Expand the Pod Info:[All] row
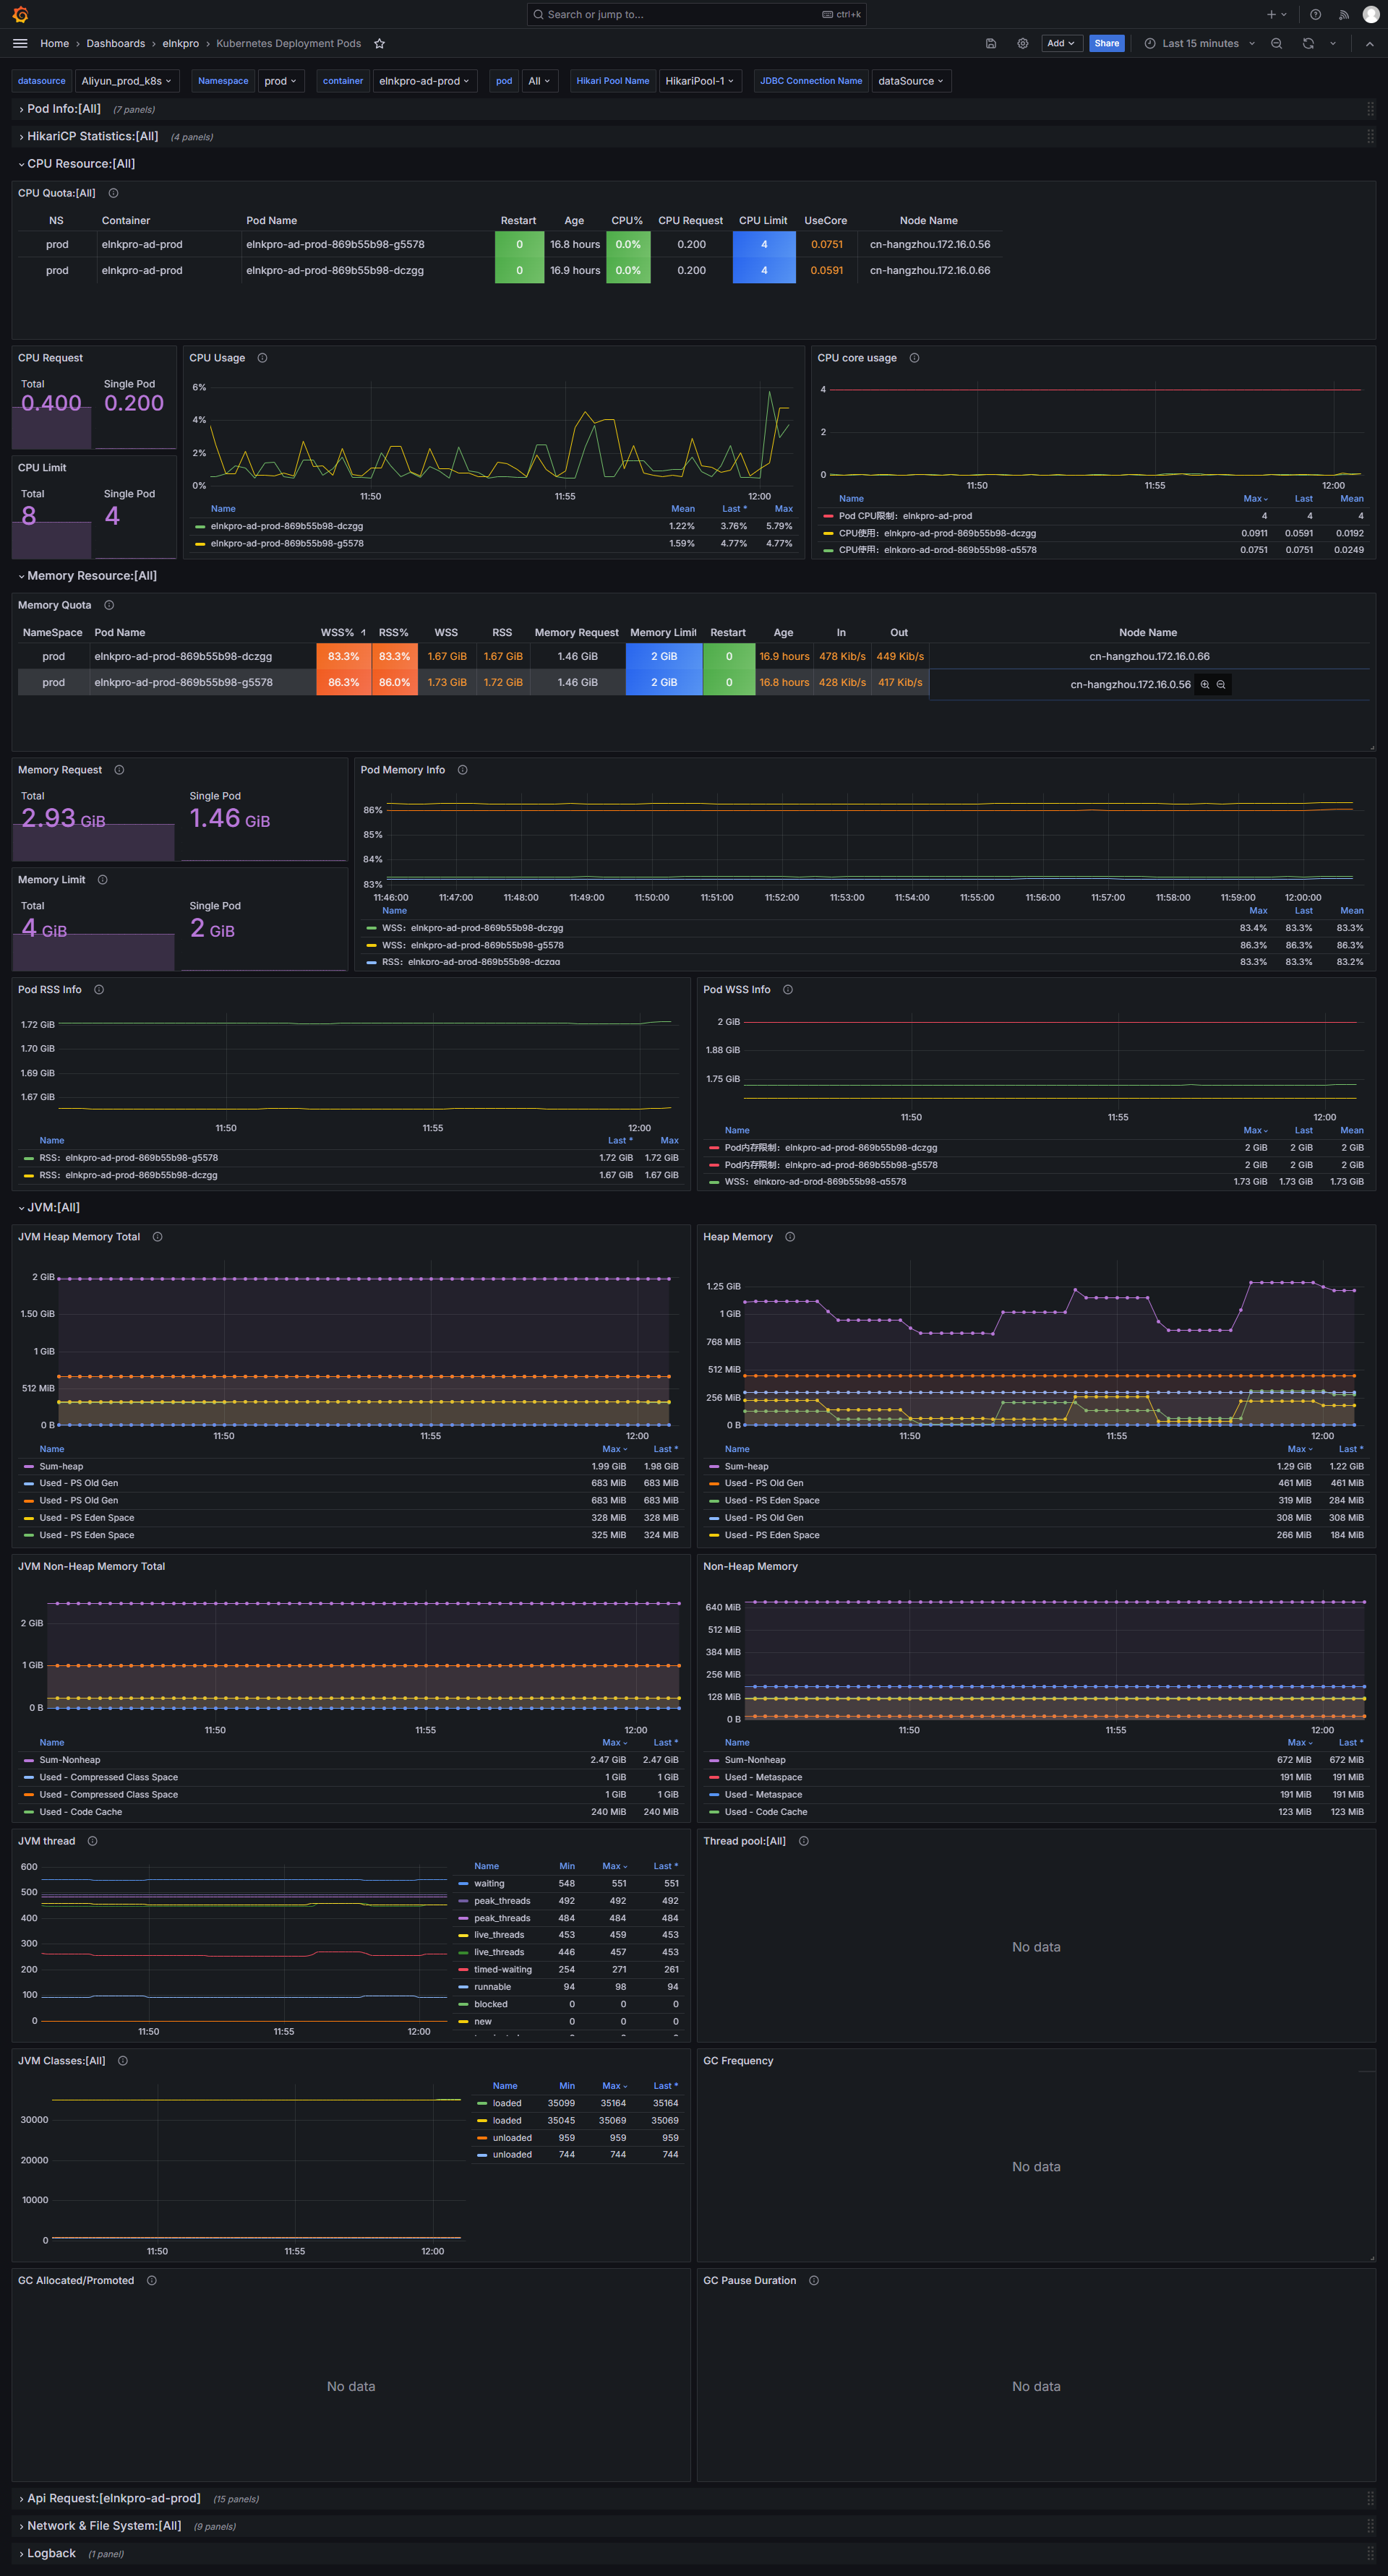This screenshot has width=1388, height=2576. tap(63, 109)
